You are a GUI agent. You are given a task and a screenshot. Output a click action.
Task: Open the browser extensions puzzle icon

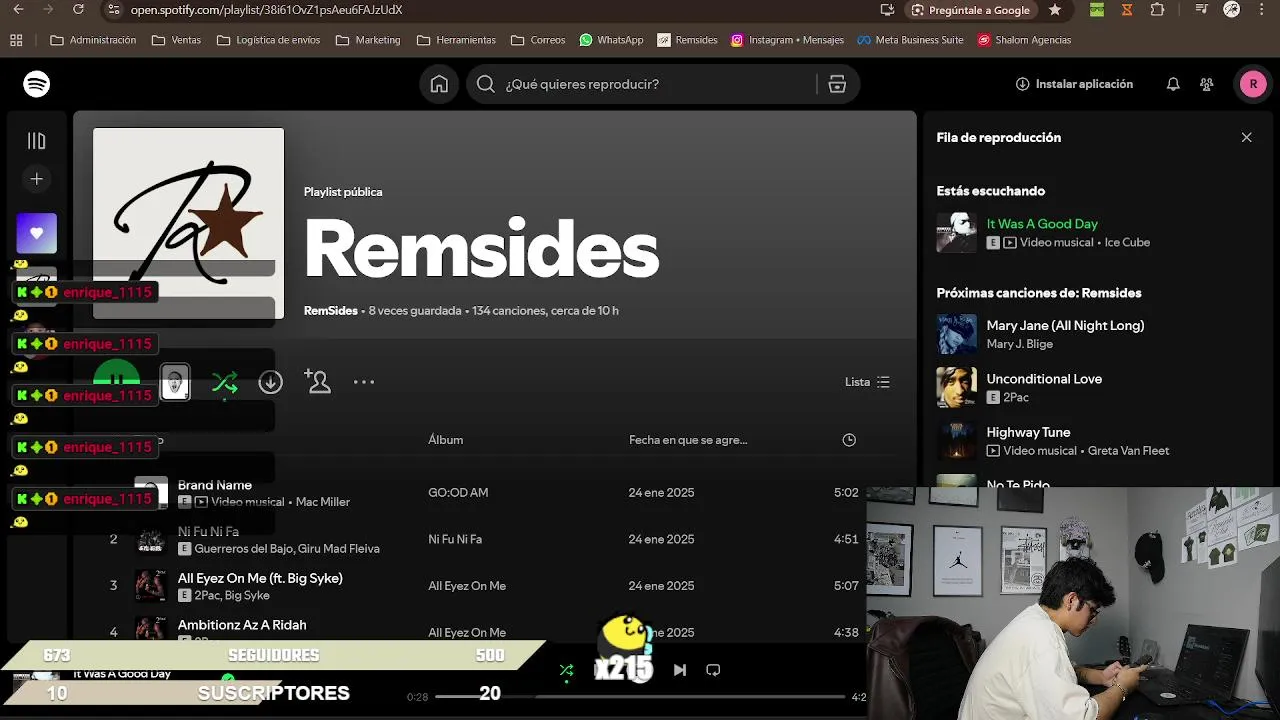[1157, 10]
